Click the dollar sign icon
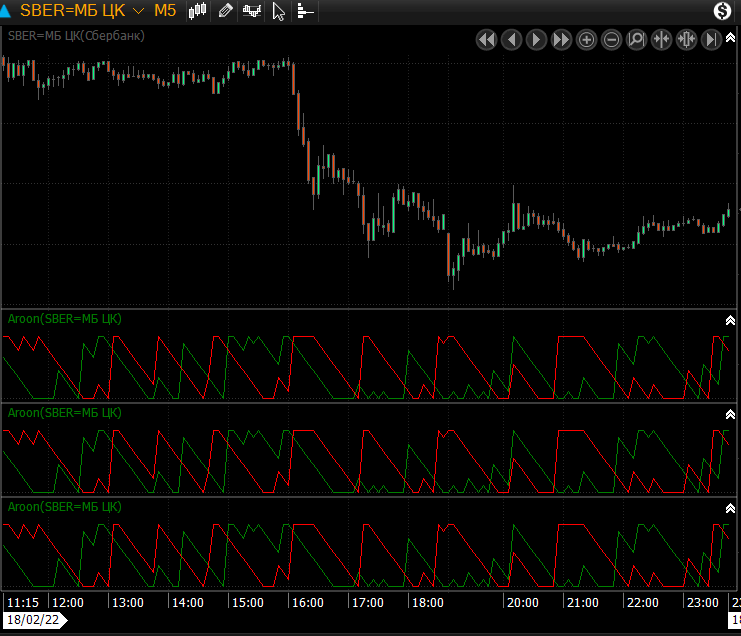741x636 pixels. pos(723,11)
